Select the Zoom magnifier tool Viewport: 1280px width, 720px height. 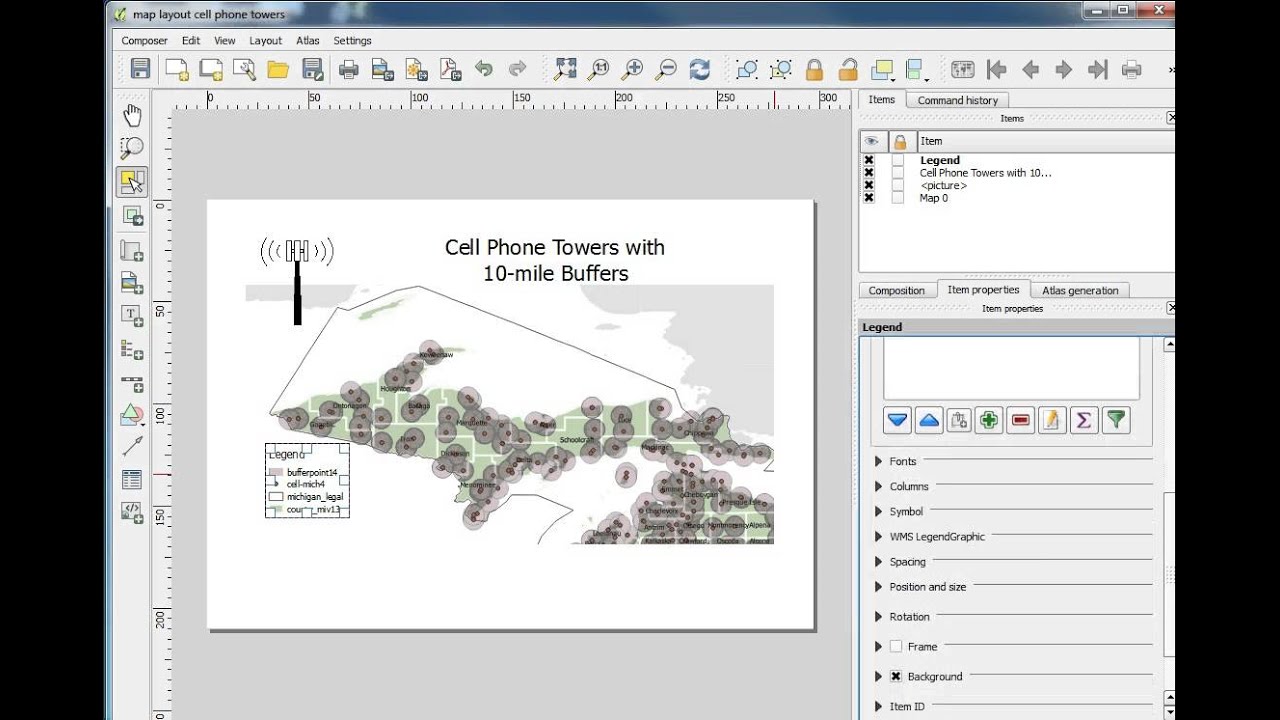tap(132, 148)
